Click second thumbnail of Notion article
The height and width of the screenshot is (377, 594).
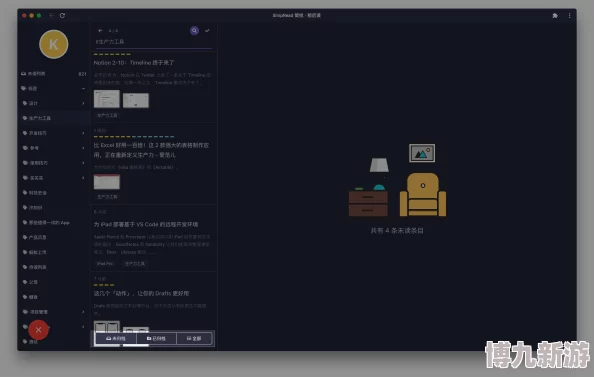click(x=136, y=100)
